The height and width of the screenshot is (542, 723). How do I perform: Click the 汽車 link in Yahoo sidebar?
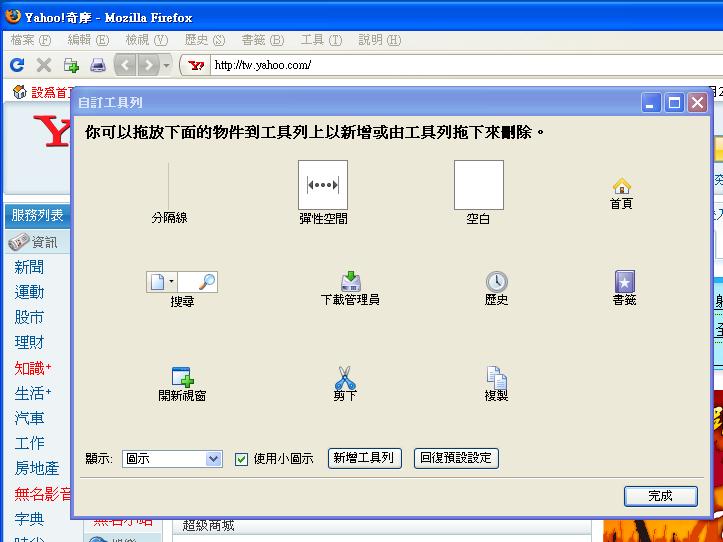point(29,418)
